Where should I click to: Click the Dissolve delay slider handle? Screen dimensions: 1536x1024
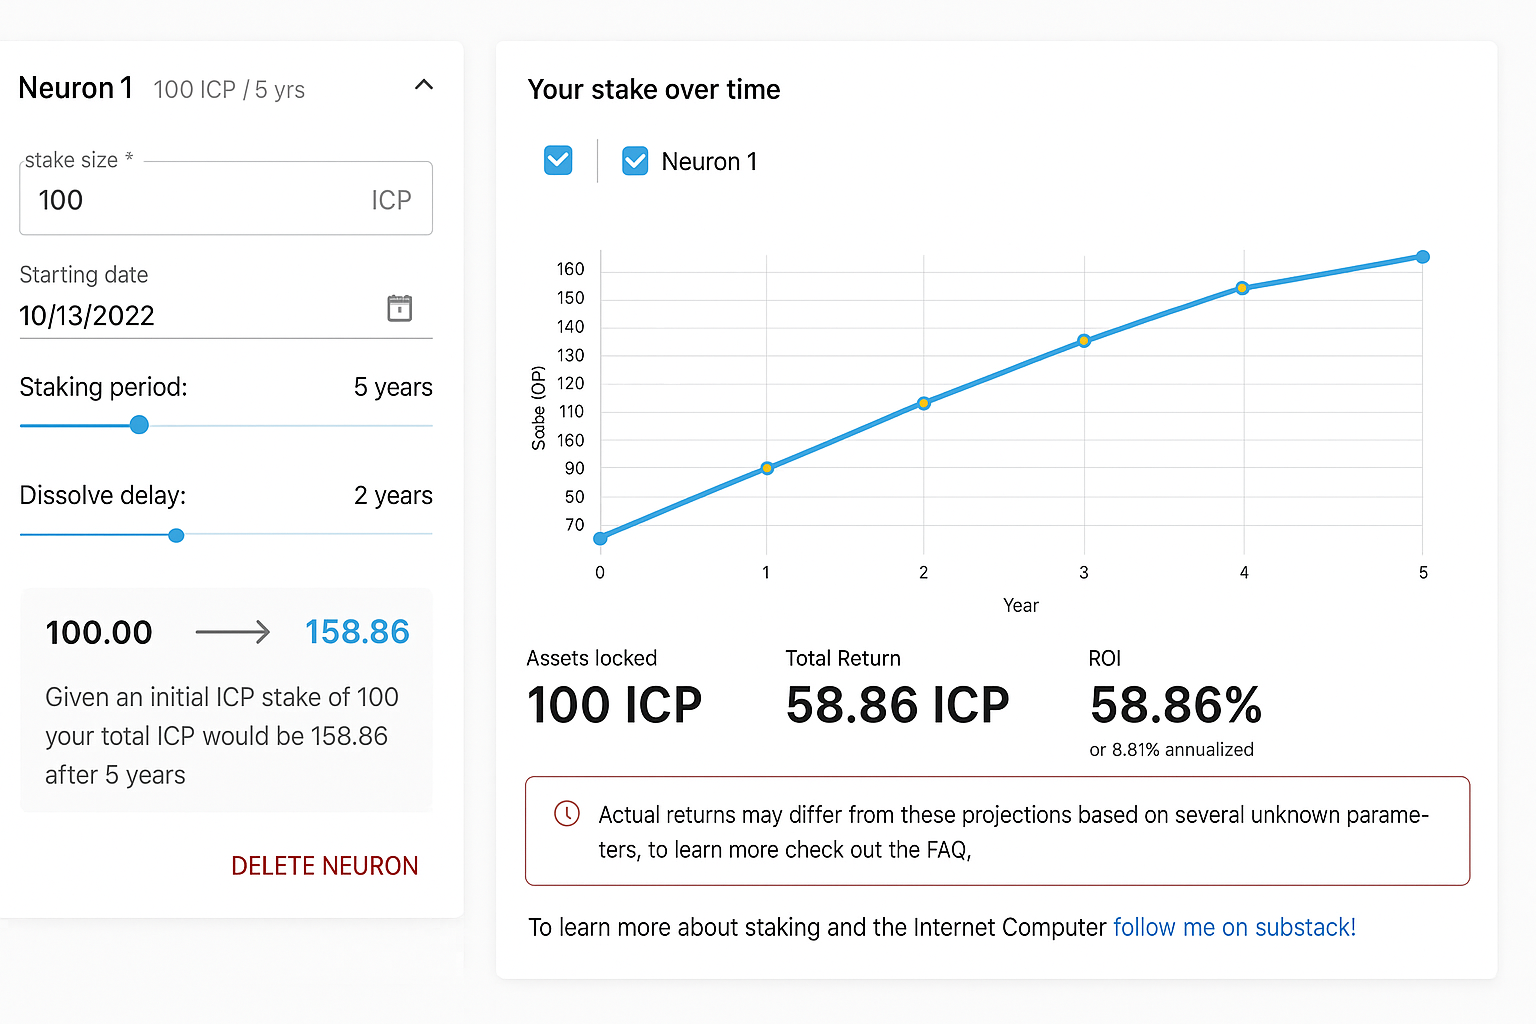point(176,535)
